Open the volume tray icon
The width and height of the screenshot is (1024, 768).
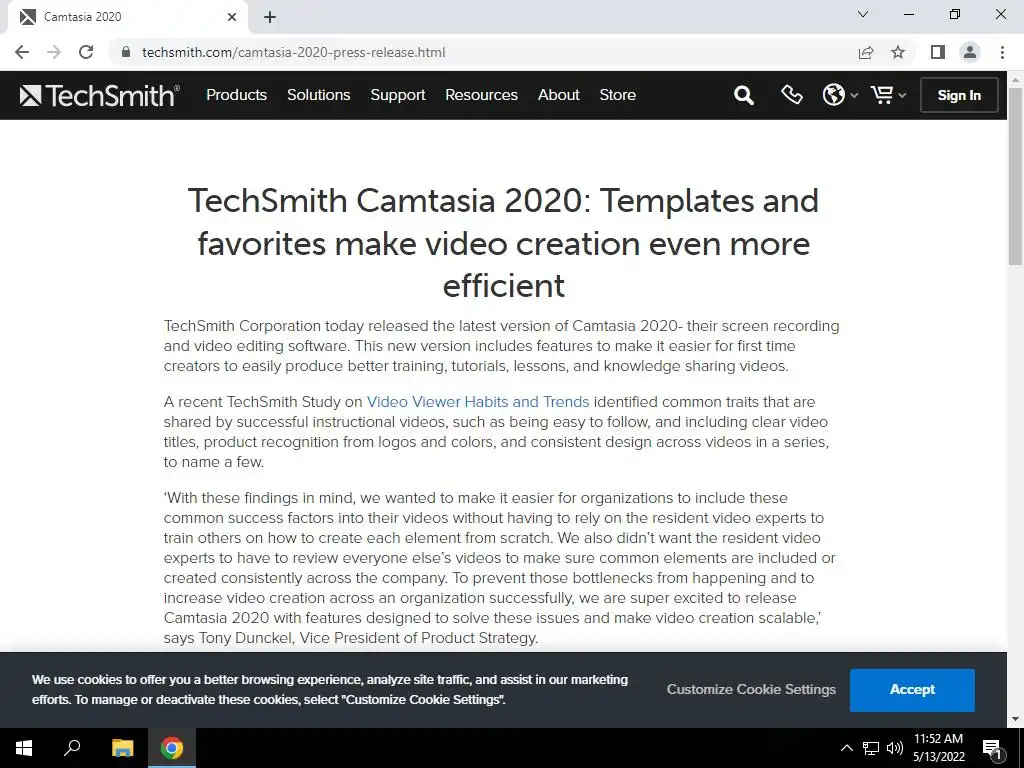[895, 748]
